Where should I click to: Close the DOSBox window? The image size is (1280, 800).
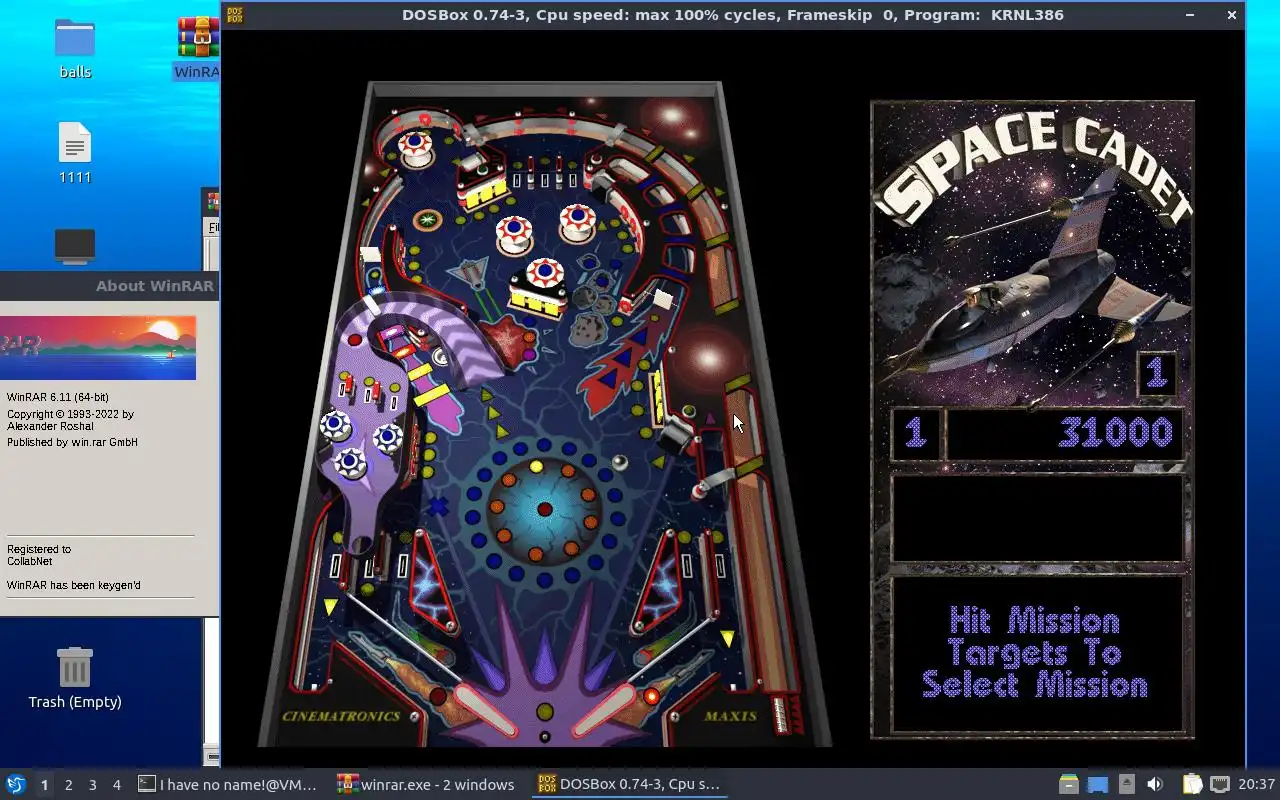coord(1232,15)
